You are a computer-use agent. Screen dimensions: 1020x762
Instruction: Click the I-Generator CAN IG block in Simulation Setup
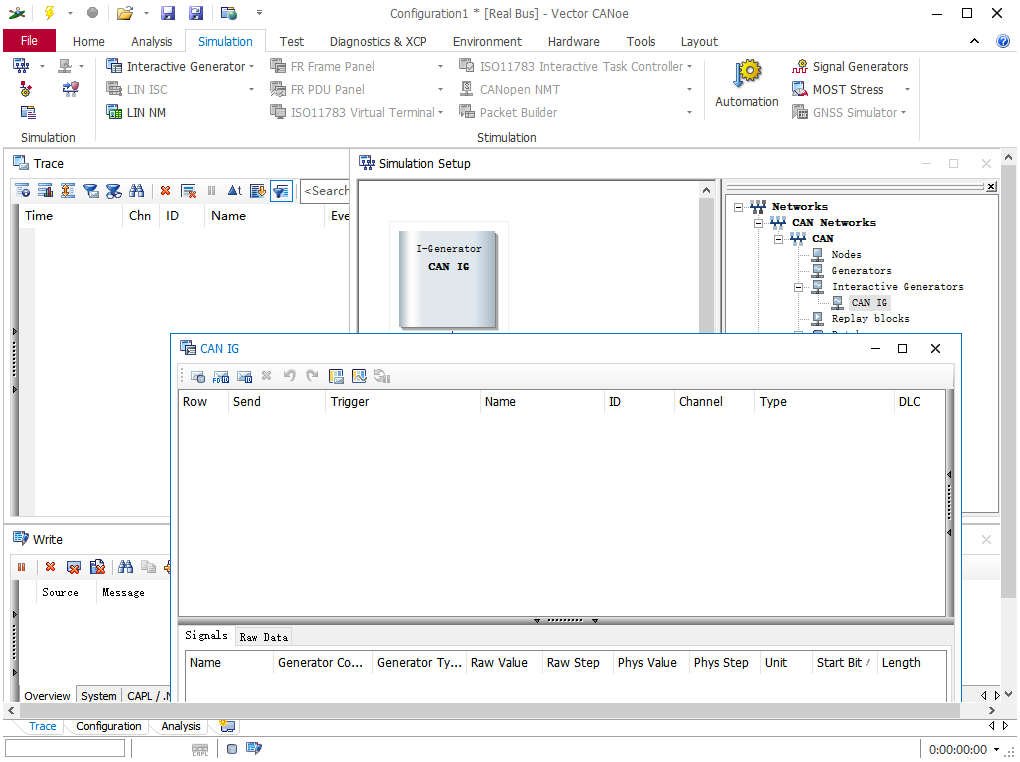click(448, 279)
